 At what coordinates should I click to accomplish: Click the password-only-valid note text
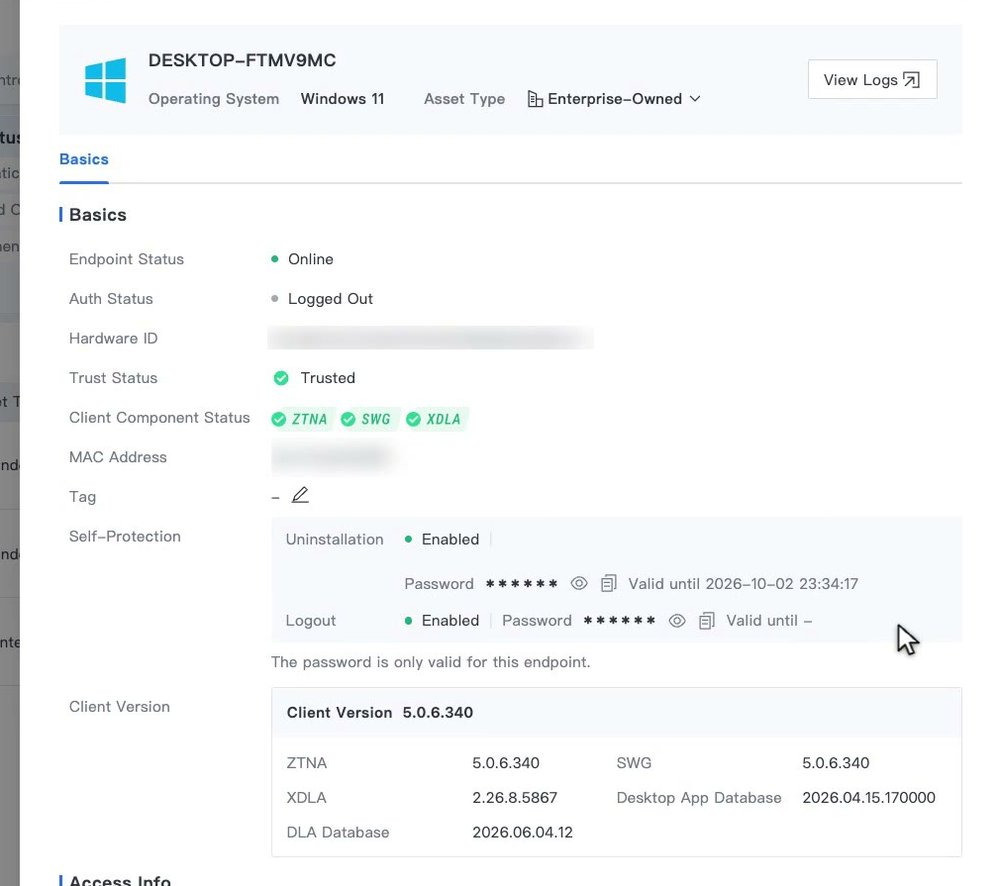click(430, 662)
